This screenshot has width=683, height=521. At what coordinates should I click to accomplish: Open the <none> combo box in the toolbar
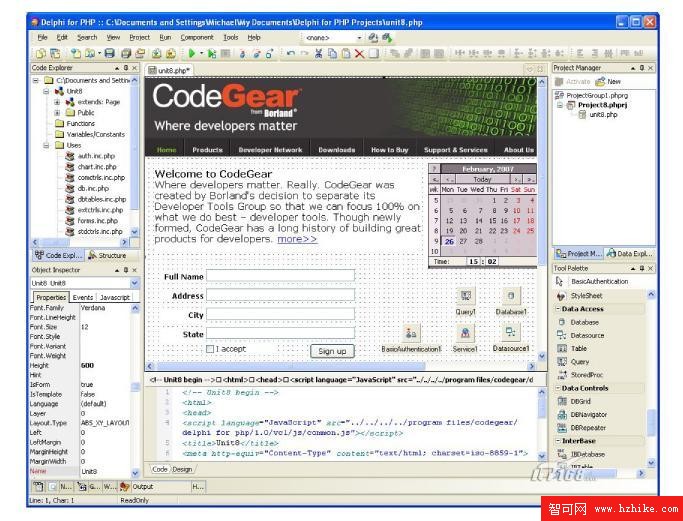point(359,38)
